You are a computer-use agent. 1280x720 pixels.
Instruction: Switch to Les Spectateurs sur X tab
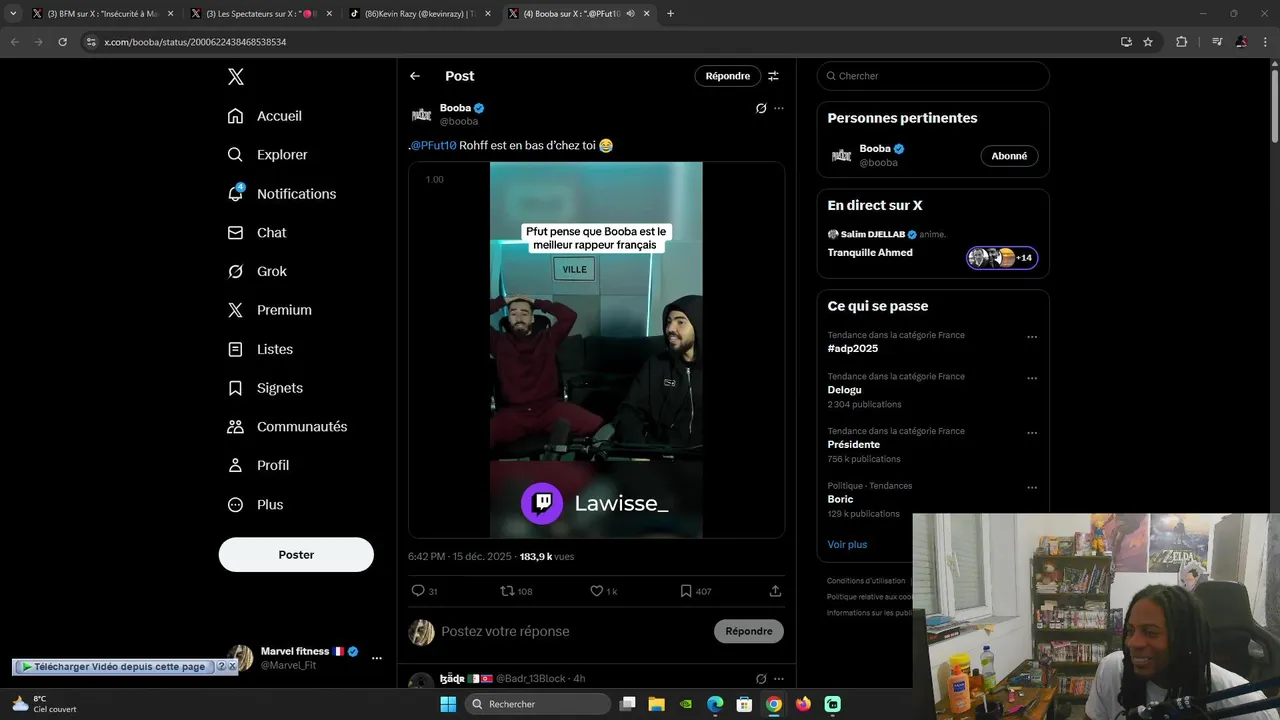(x=260, y=14)
